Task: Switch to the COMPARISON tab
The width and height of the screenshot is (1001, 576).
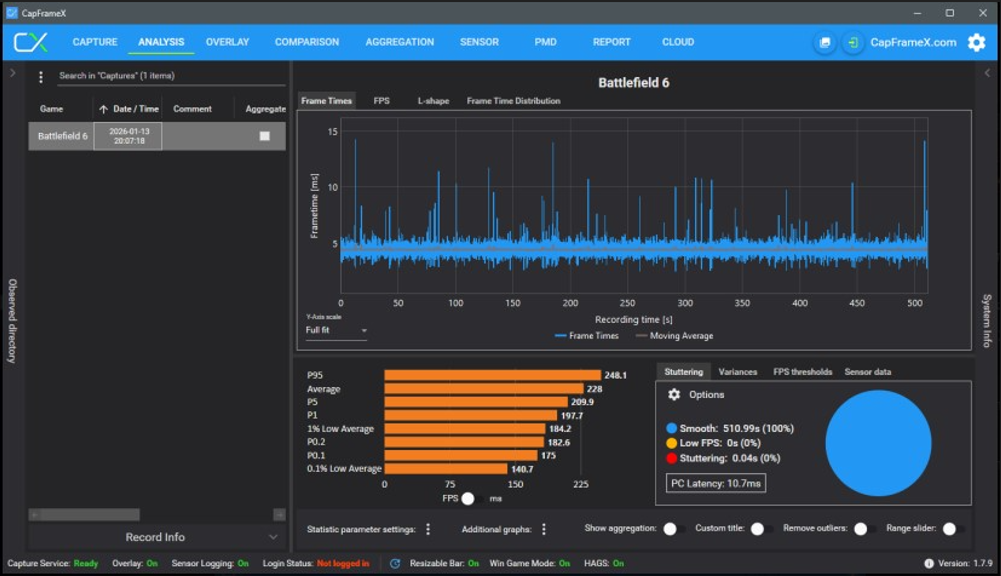Action: point(307,42)
